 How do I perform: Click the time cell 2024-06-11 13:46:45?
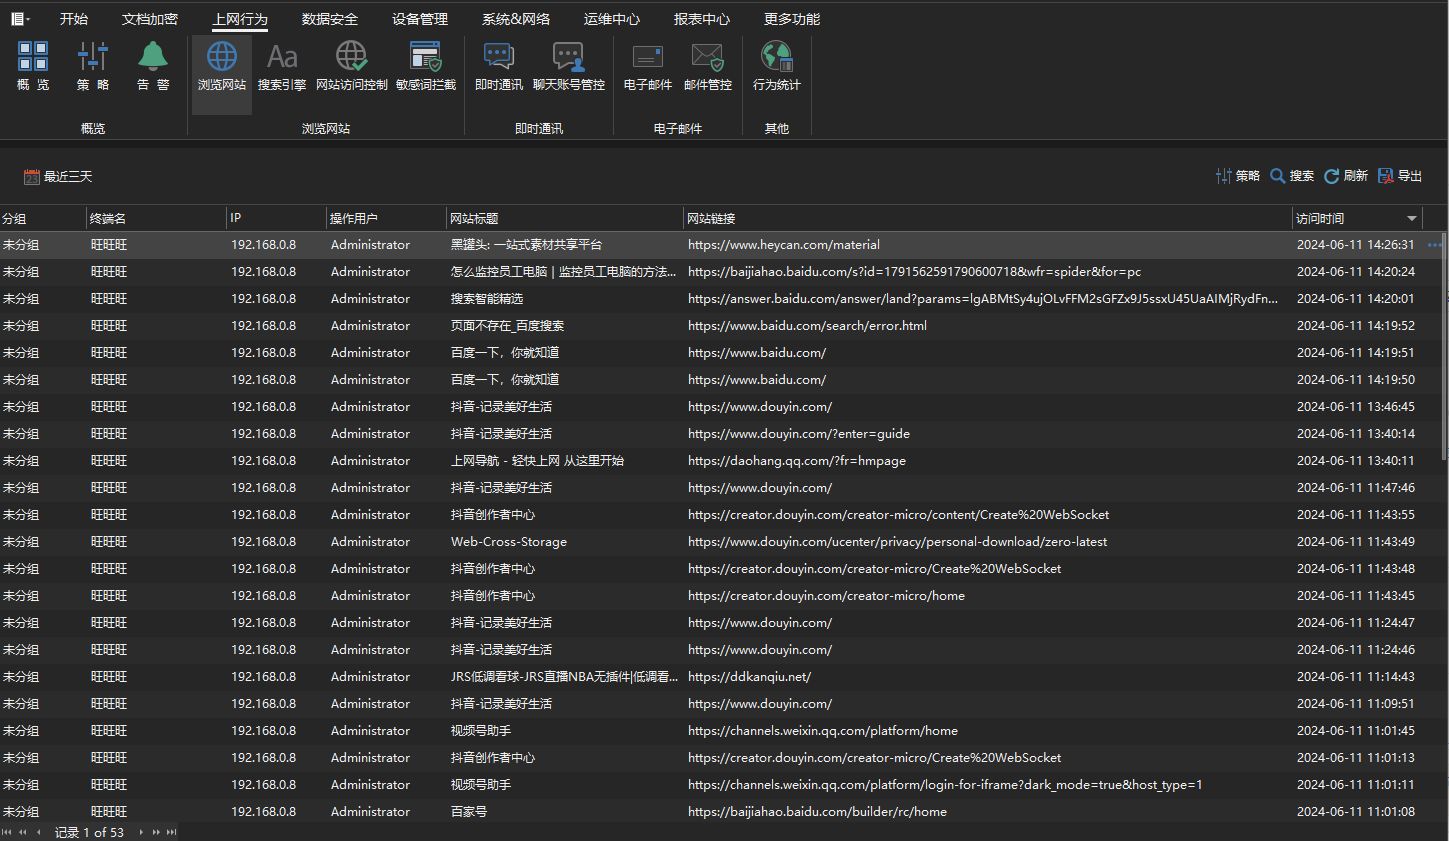(x=1356, y=407)
